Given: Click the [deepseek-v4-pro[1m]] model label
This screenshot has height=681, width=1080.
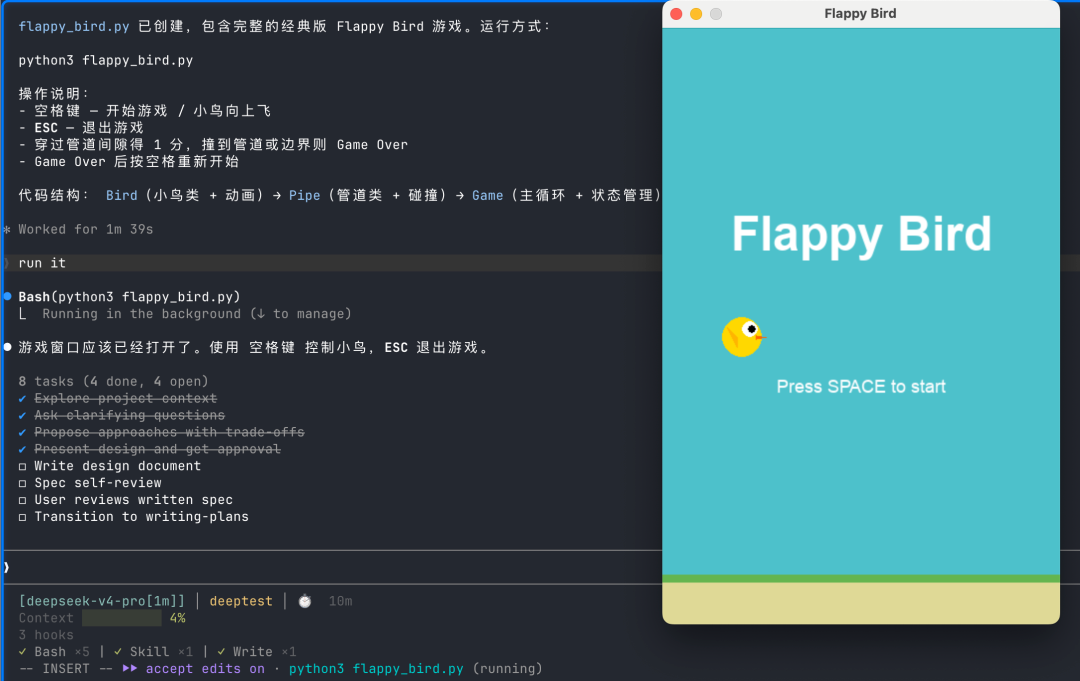Looking at the screenshot, I should pos(102,601).
